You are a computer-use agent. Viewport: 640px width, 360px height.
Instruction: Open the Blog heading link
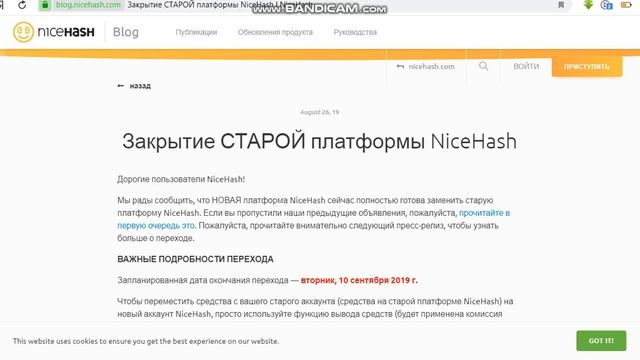coord(126,32)
